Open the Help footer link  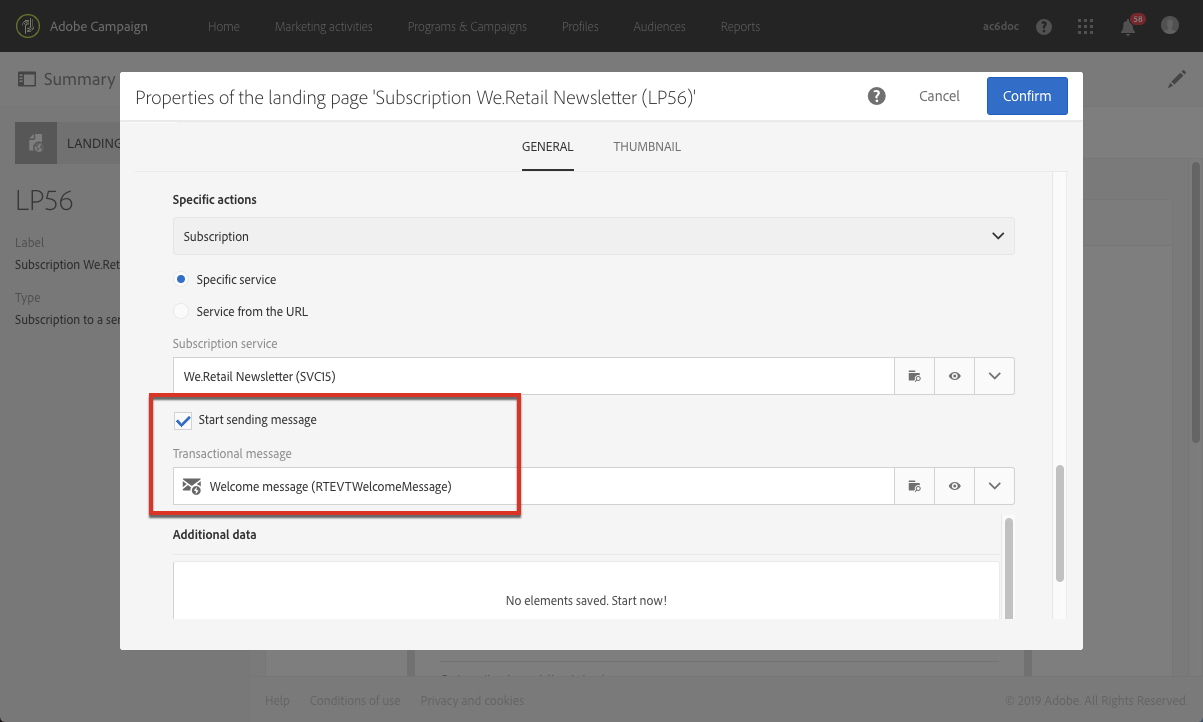point(277,701)
